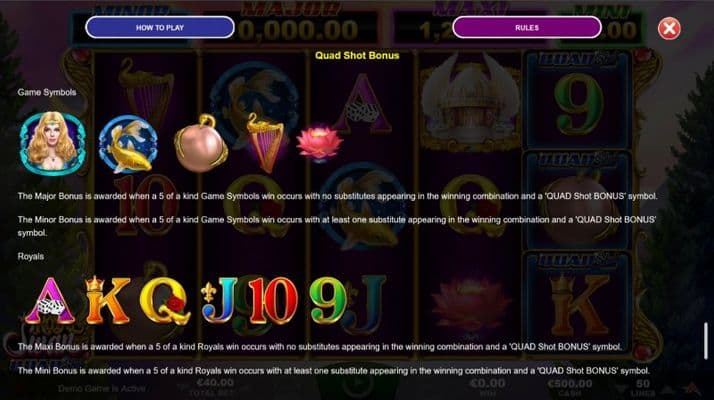Click the blonde lady game symbol

coord(53,144)
